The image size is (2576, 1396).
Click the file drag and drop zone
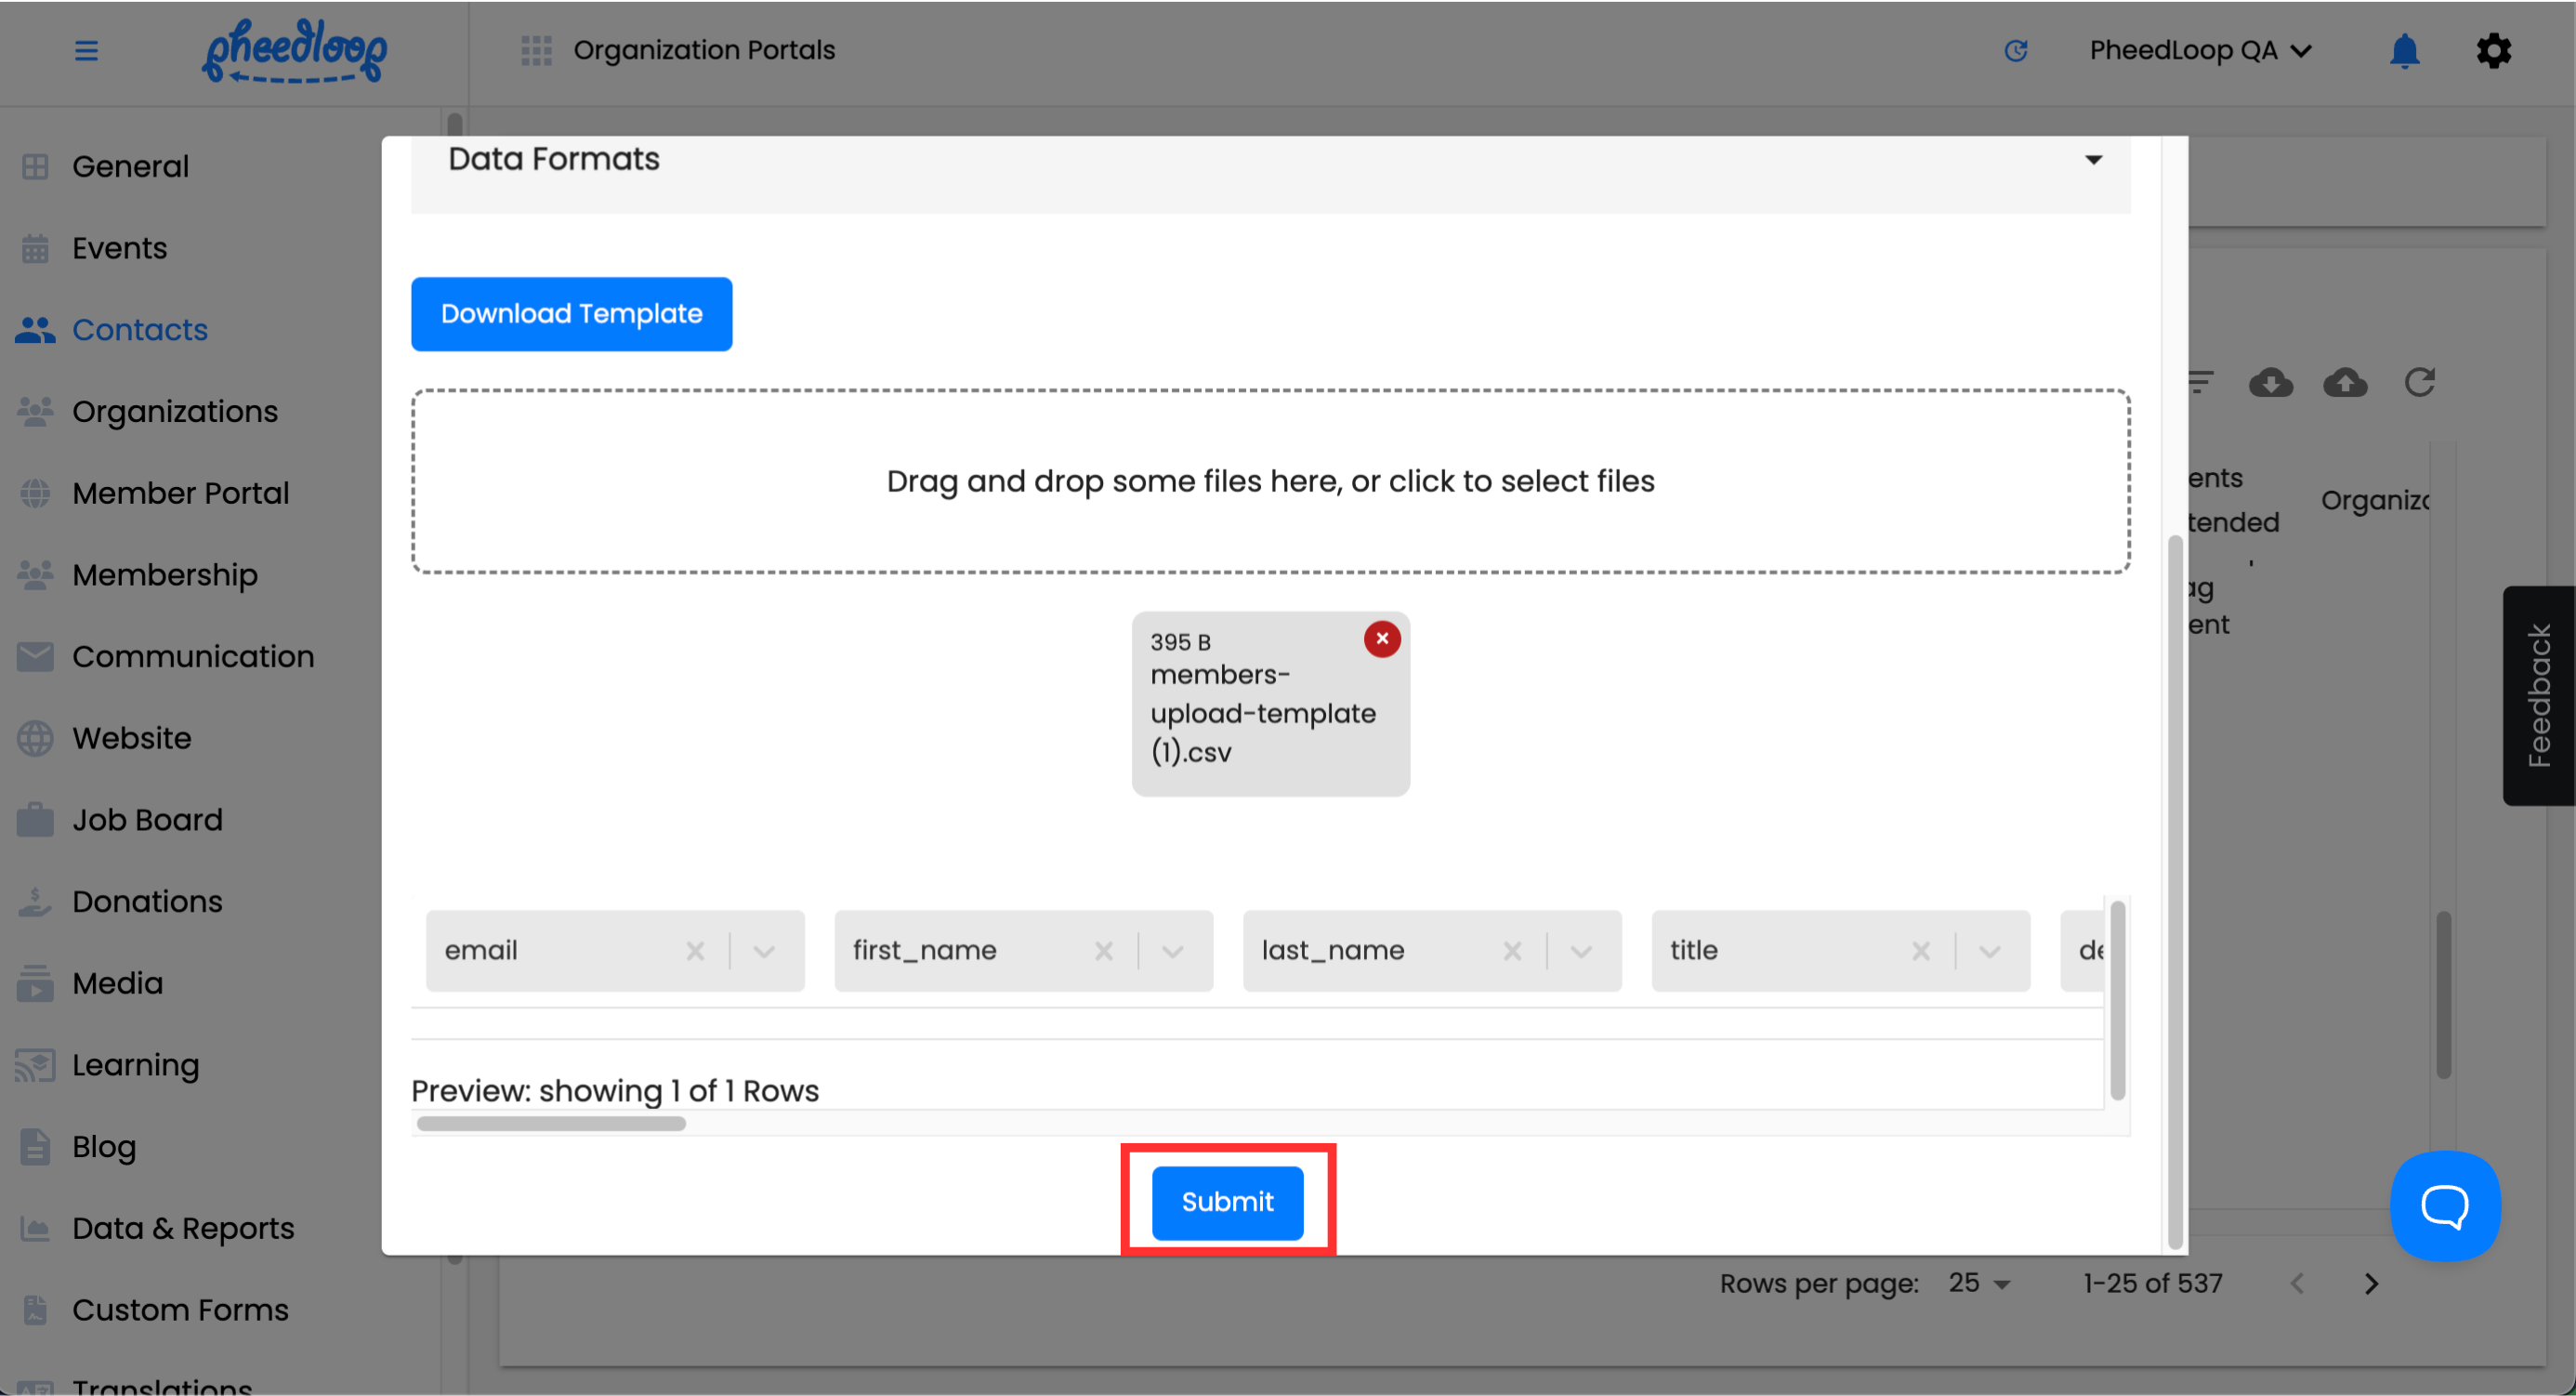click(1270, 481)
